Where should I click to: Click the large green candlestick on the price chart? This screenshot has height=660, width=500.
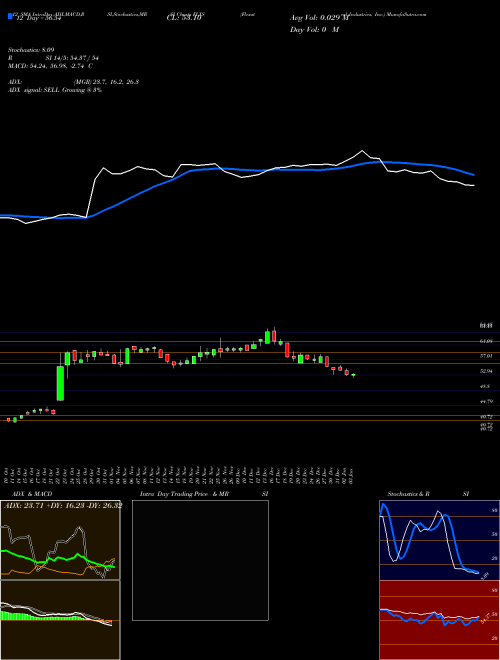60,383
